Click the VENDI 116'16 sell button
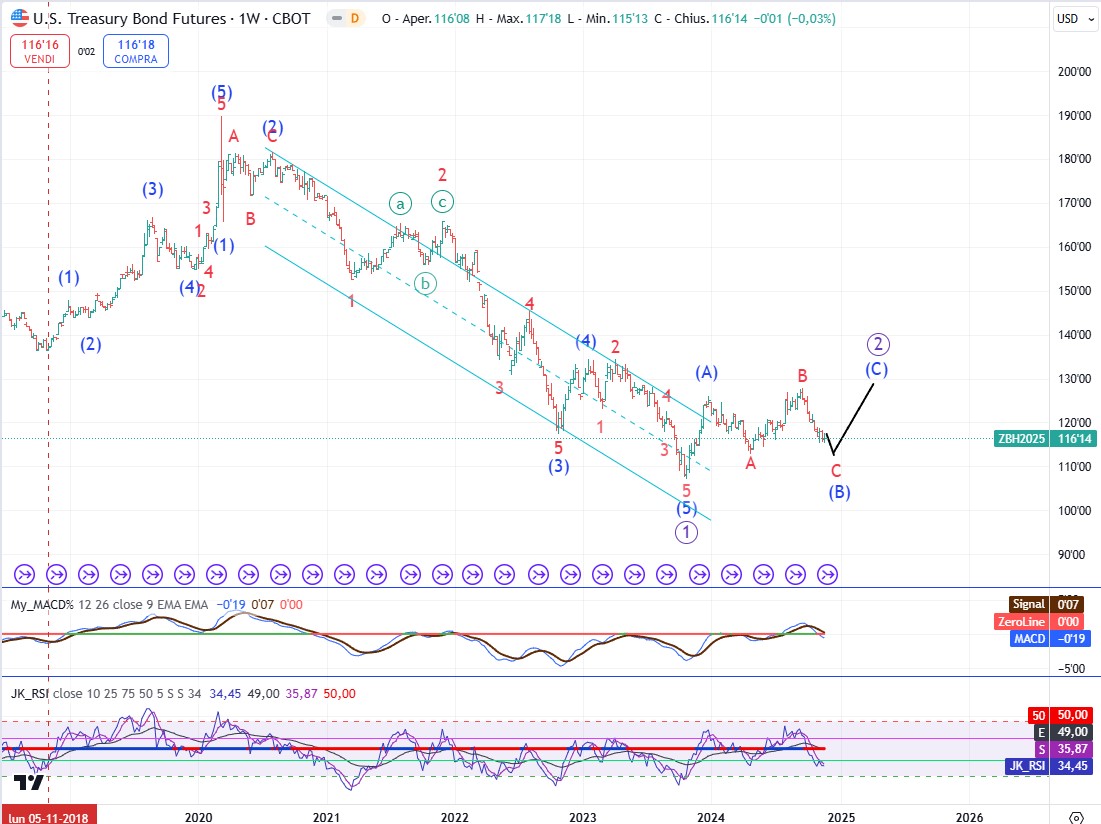 tap(40, 51)
